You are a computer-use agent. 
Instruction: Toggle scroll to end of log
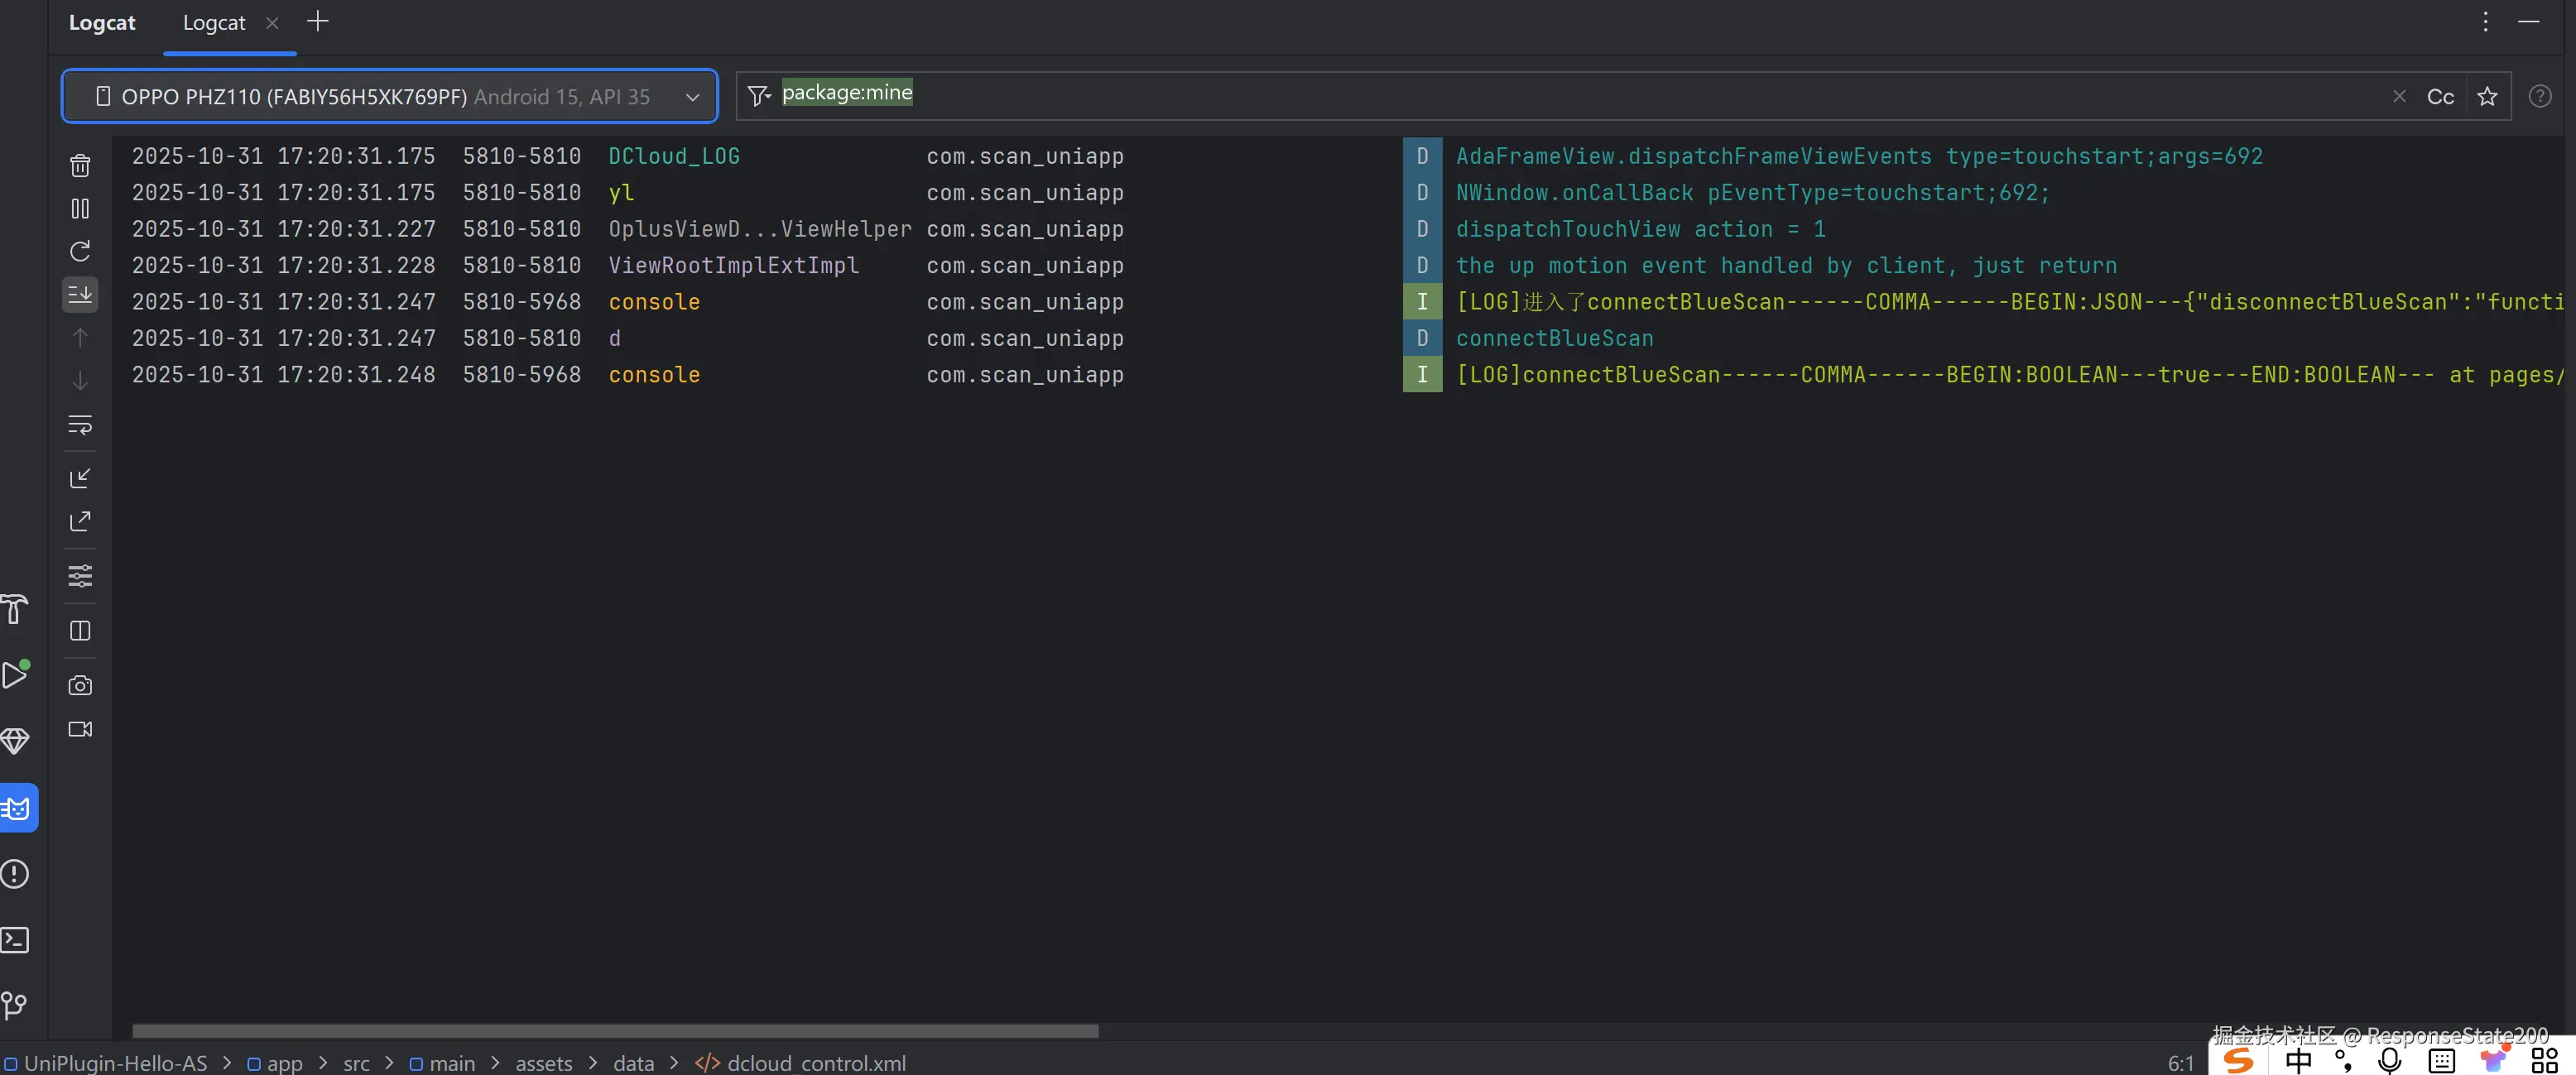[80, 294]
